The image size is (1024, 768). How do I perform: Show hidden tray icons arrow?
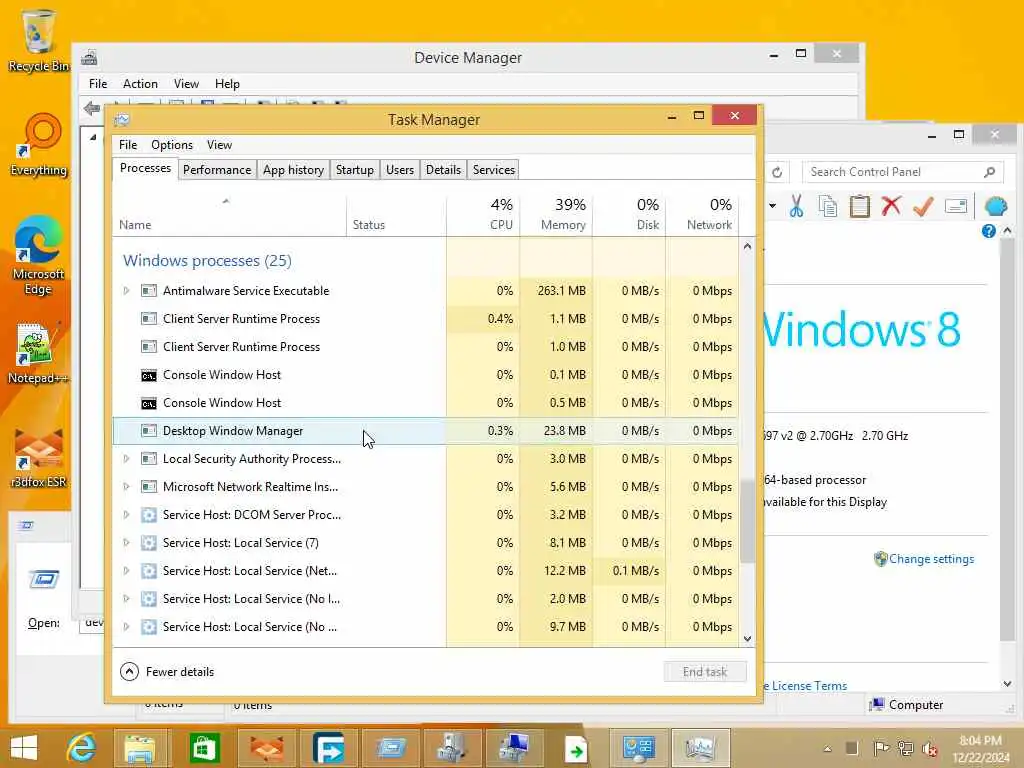[827, 748]
